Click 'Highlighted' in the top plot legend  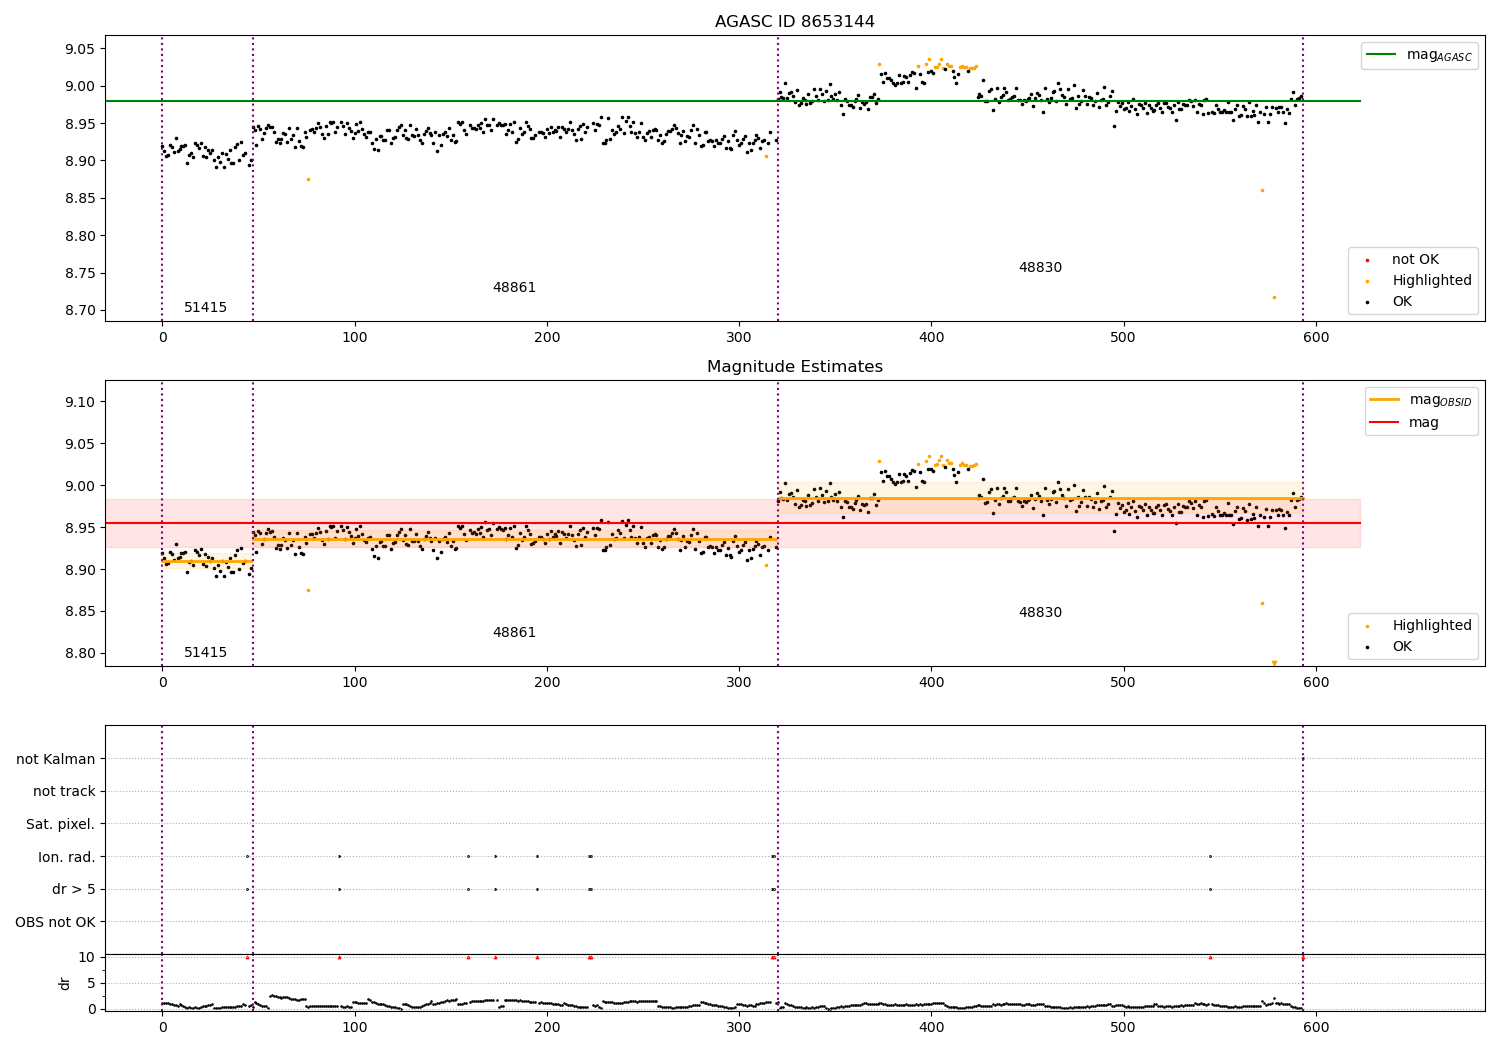pos(1431,281)
